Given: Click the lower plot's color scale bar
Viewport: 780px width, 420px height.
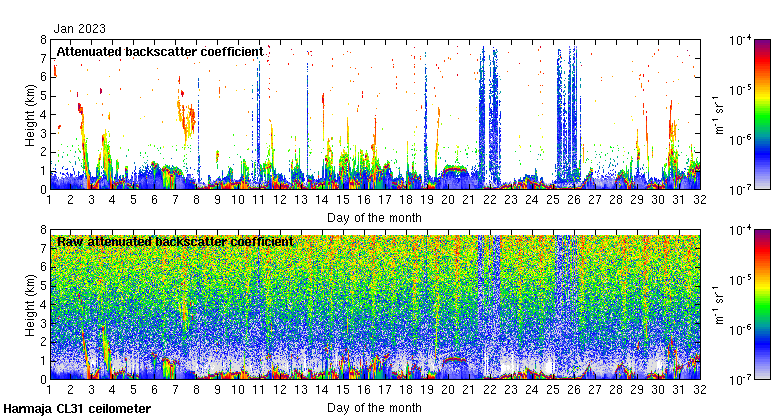Looking at the screenshot, I should (x=763, y=305).
